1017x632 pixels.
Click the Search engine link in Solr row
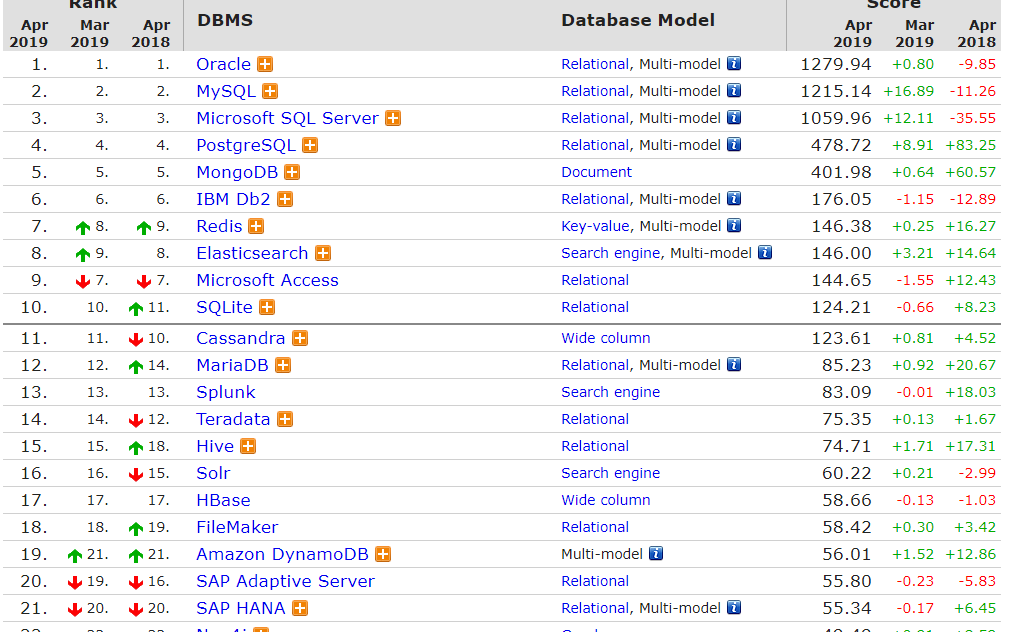coord(610,473)
